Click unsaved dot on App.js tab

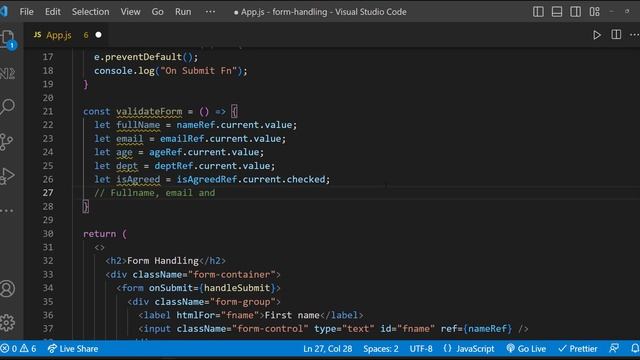98,35
